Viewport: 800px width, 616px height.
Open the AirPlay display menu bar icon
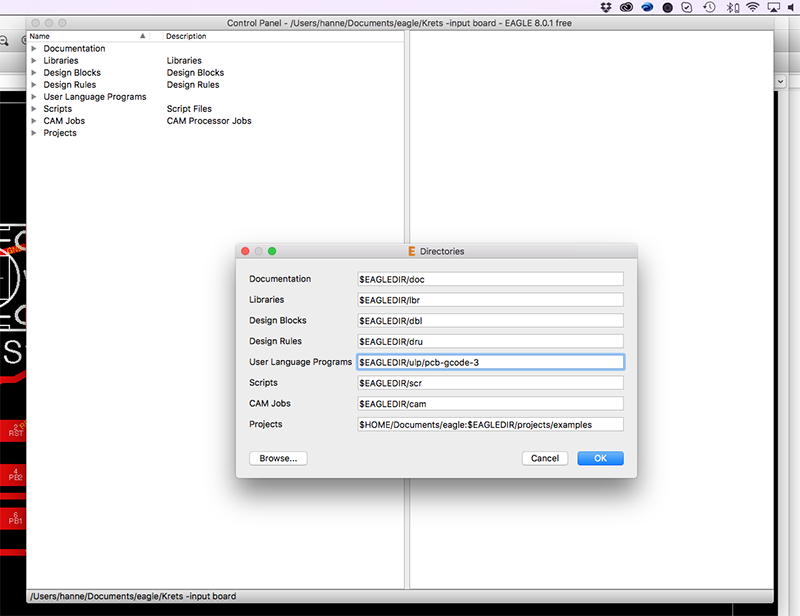click(x=774, y=7)
